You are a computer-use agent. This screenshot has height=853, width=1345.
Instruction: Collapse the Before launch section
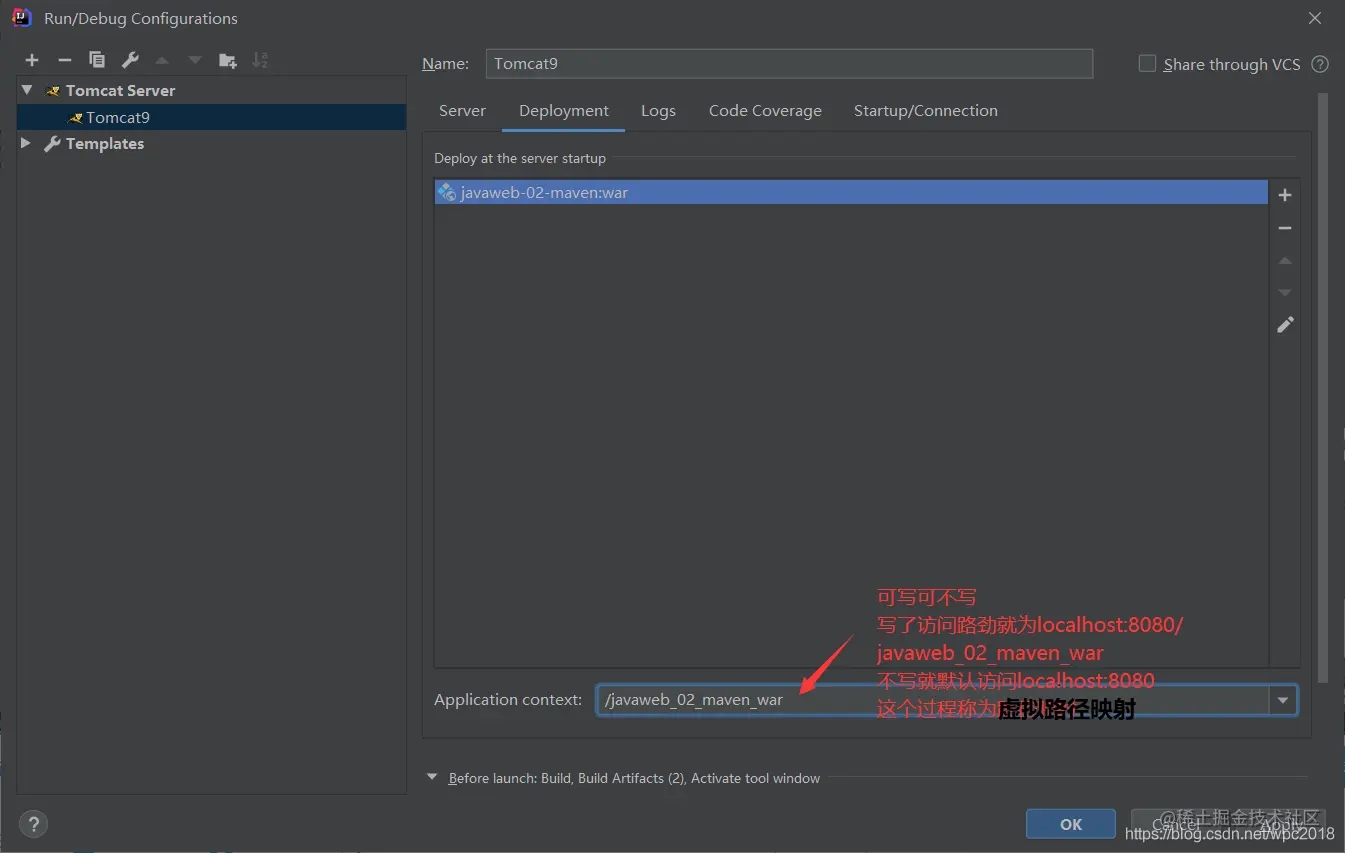pos(432,777)
